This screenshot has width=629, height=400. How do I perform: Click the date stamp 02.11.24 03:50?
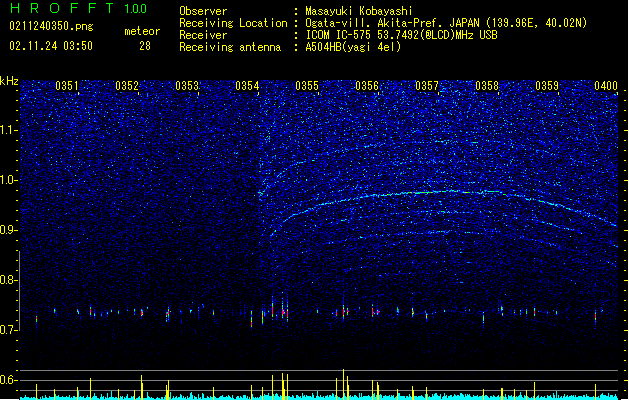click(51, 46)
